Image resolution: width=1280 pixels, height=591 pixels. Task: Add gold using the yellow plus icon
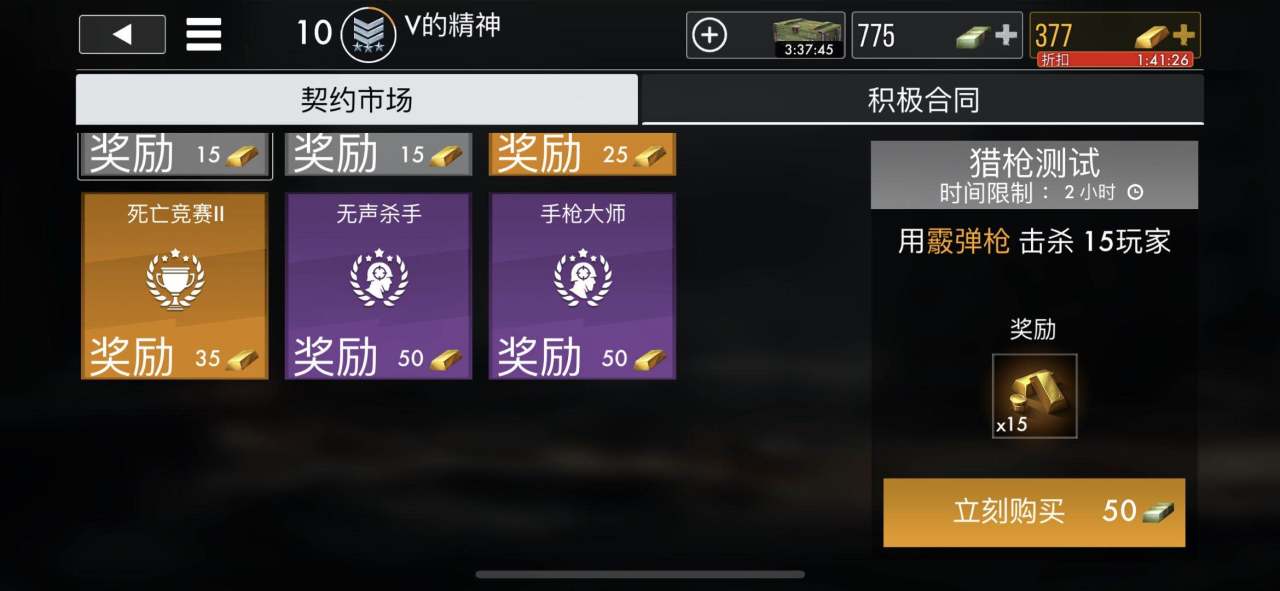(x=1183, y=35)
